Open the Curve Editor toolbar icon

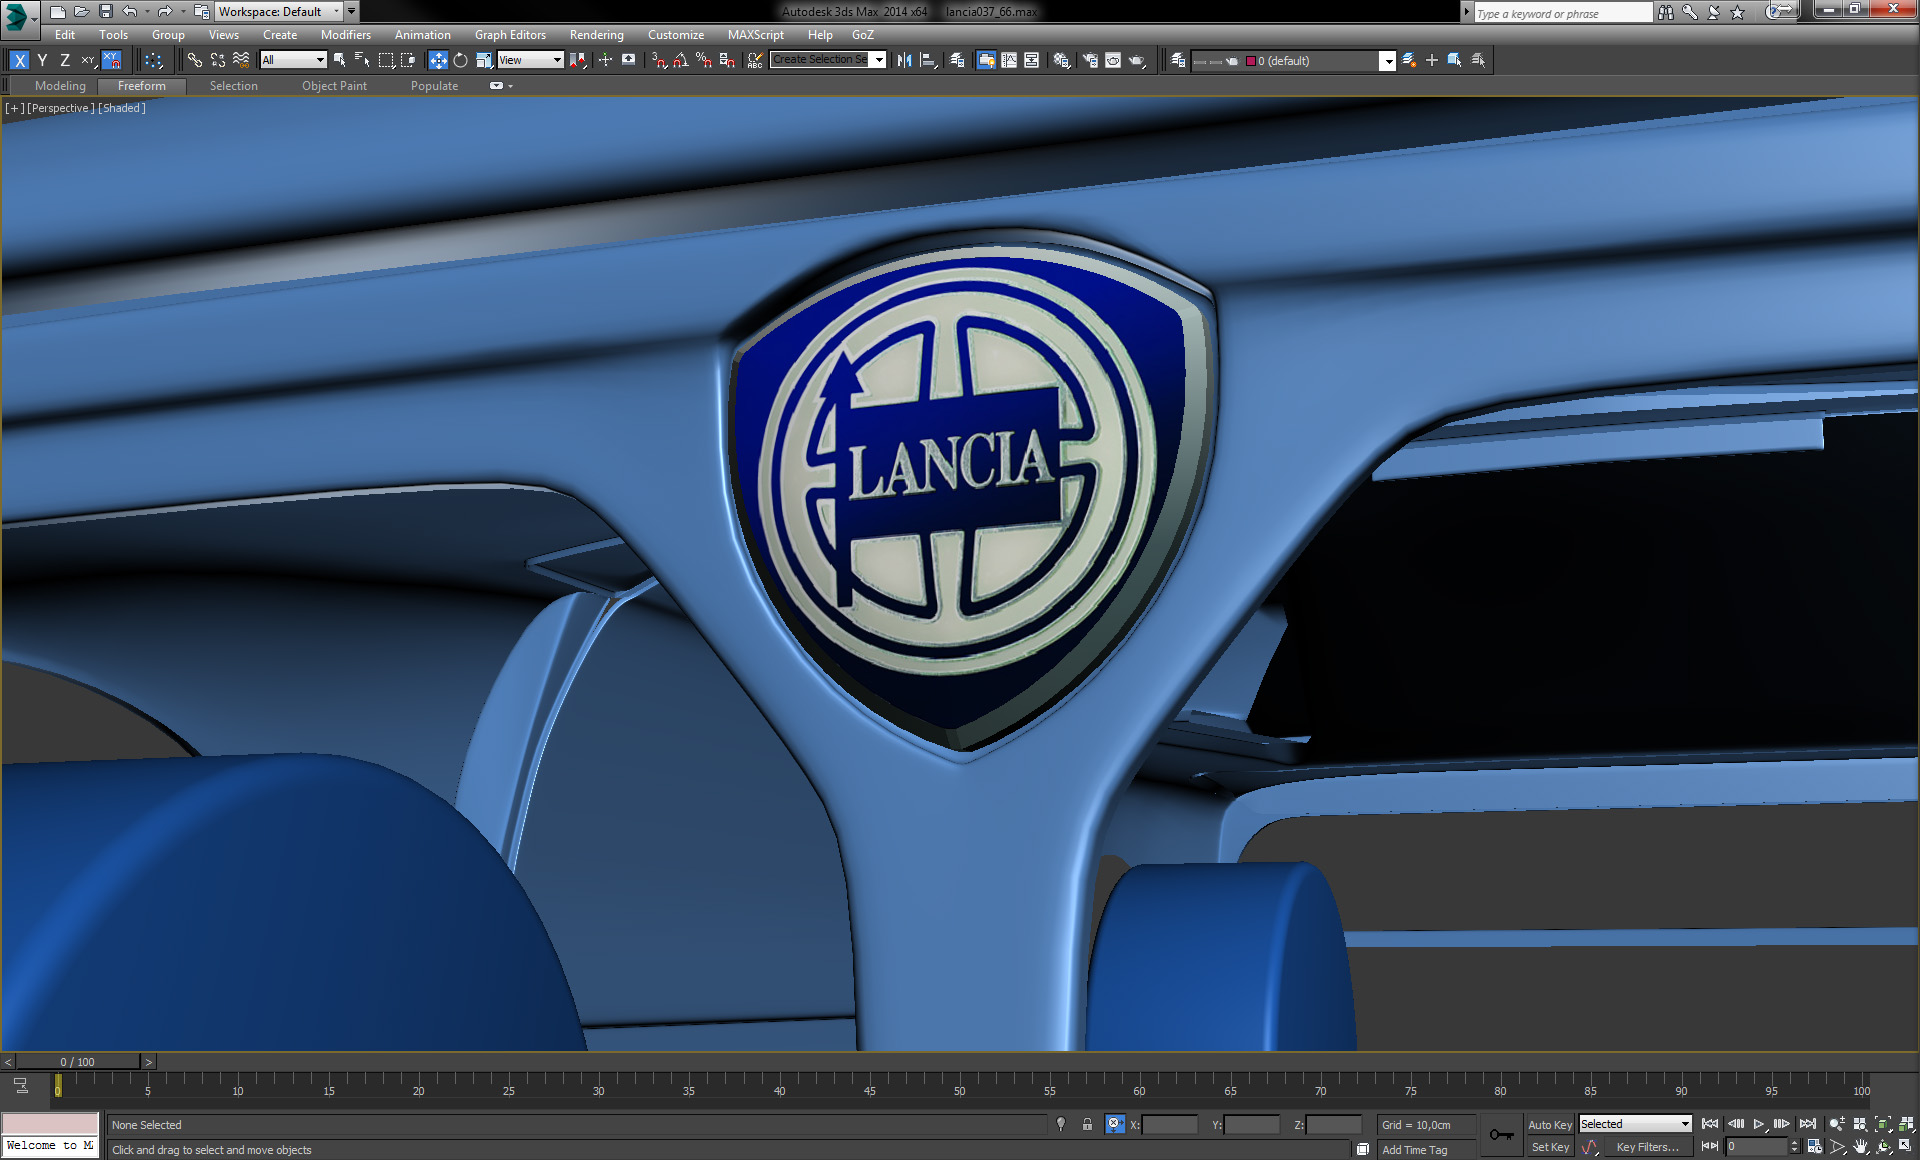coord(1009,60)
